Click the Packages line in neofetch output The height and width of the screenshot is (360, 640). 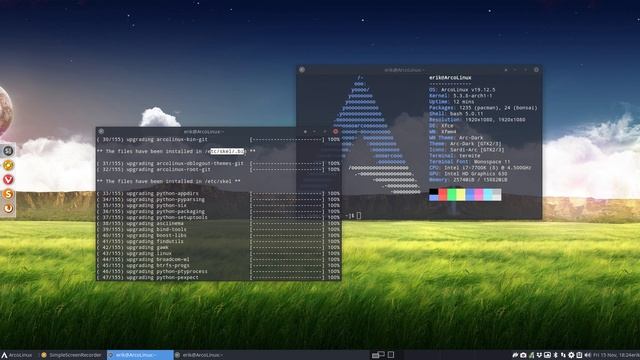point(483,108)
